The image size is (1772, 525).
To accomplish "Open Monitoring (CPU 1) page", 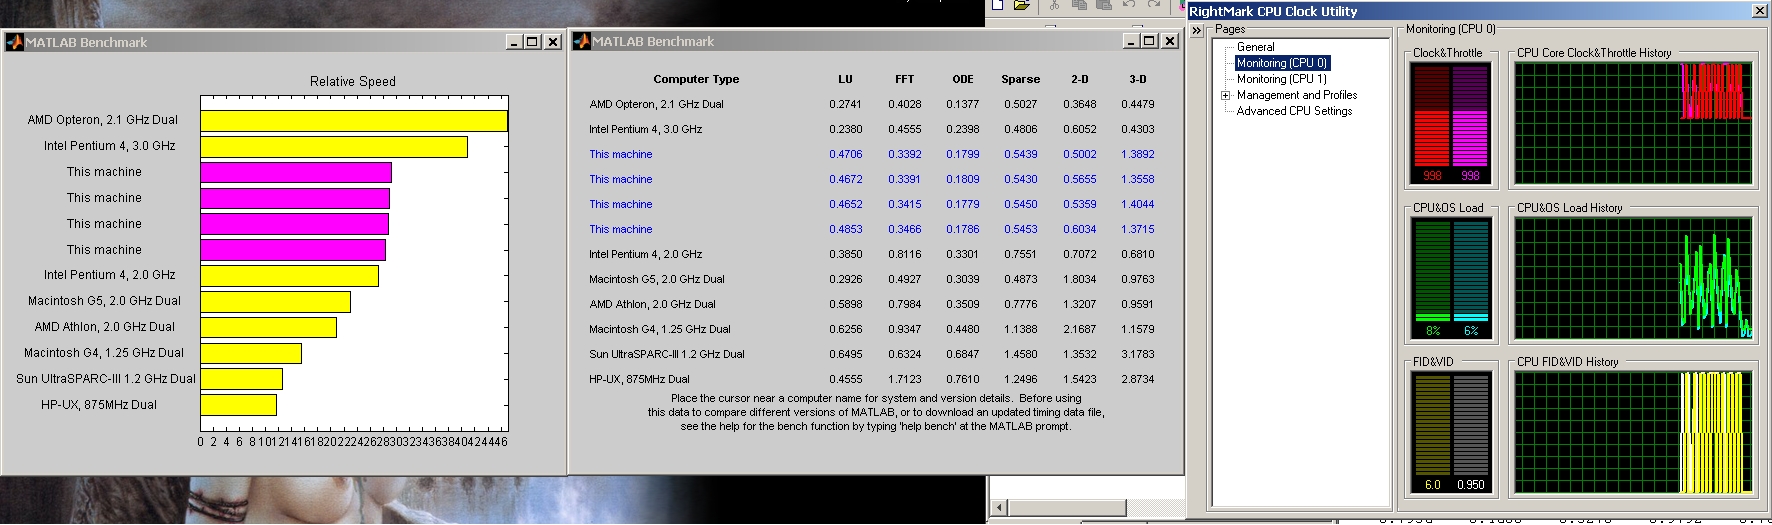I will click(x=1282, y=79).
